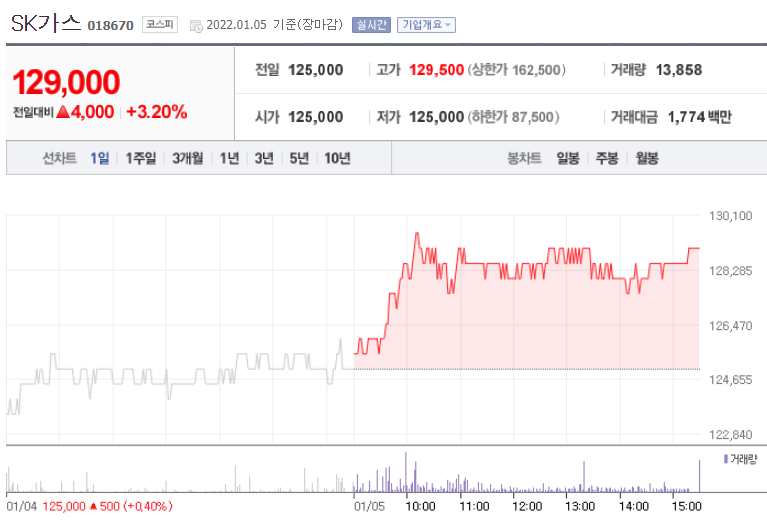Click the 상한가 162,500 text
Screen dimensions: 767x524
point(517,70)
